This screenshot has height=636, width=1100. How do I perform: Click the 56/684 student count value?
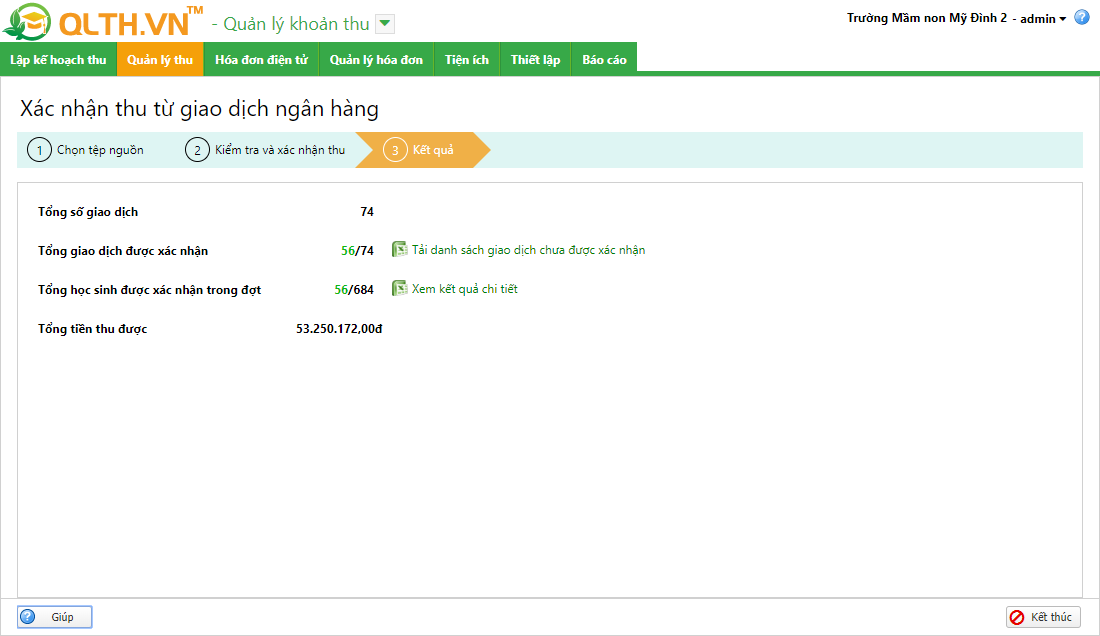[354, 290]
